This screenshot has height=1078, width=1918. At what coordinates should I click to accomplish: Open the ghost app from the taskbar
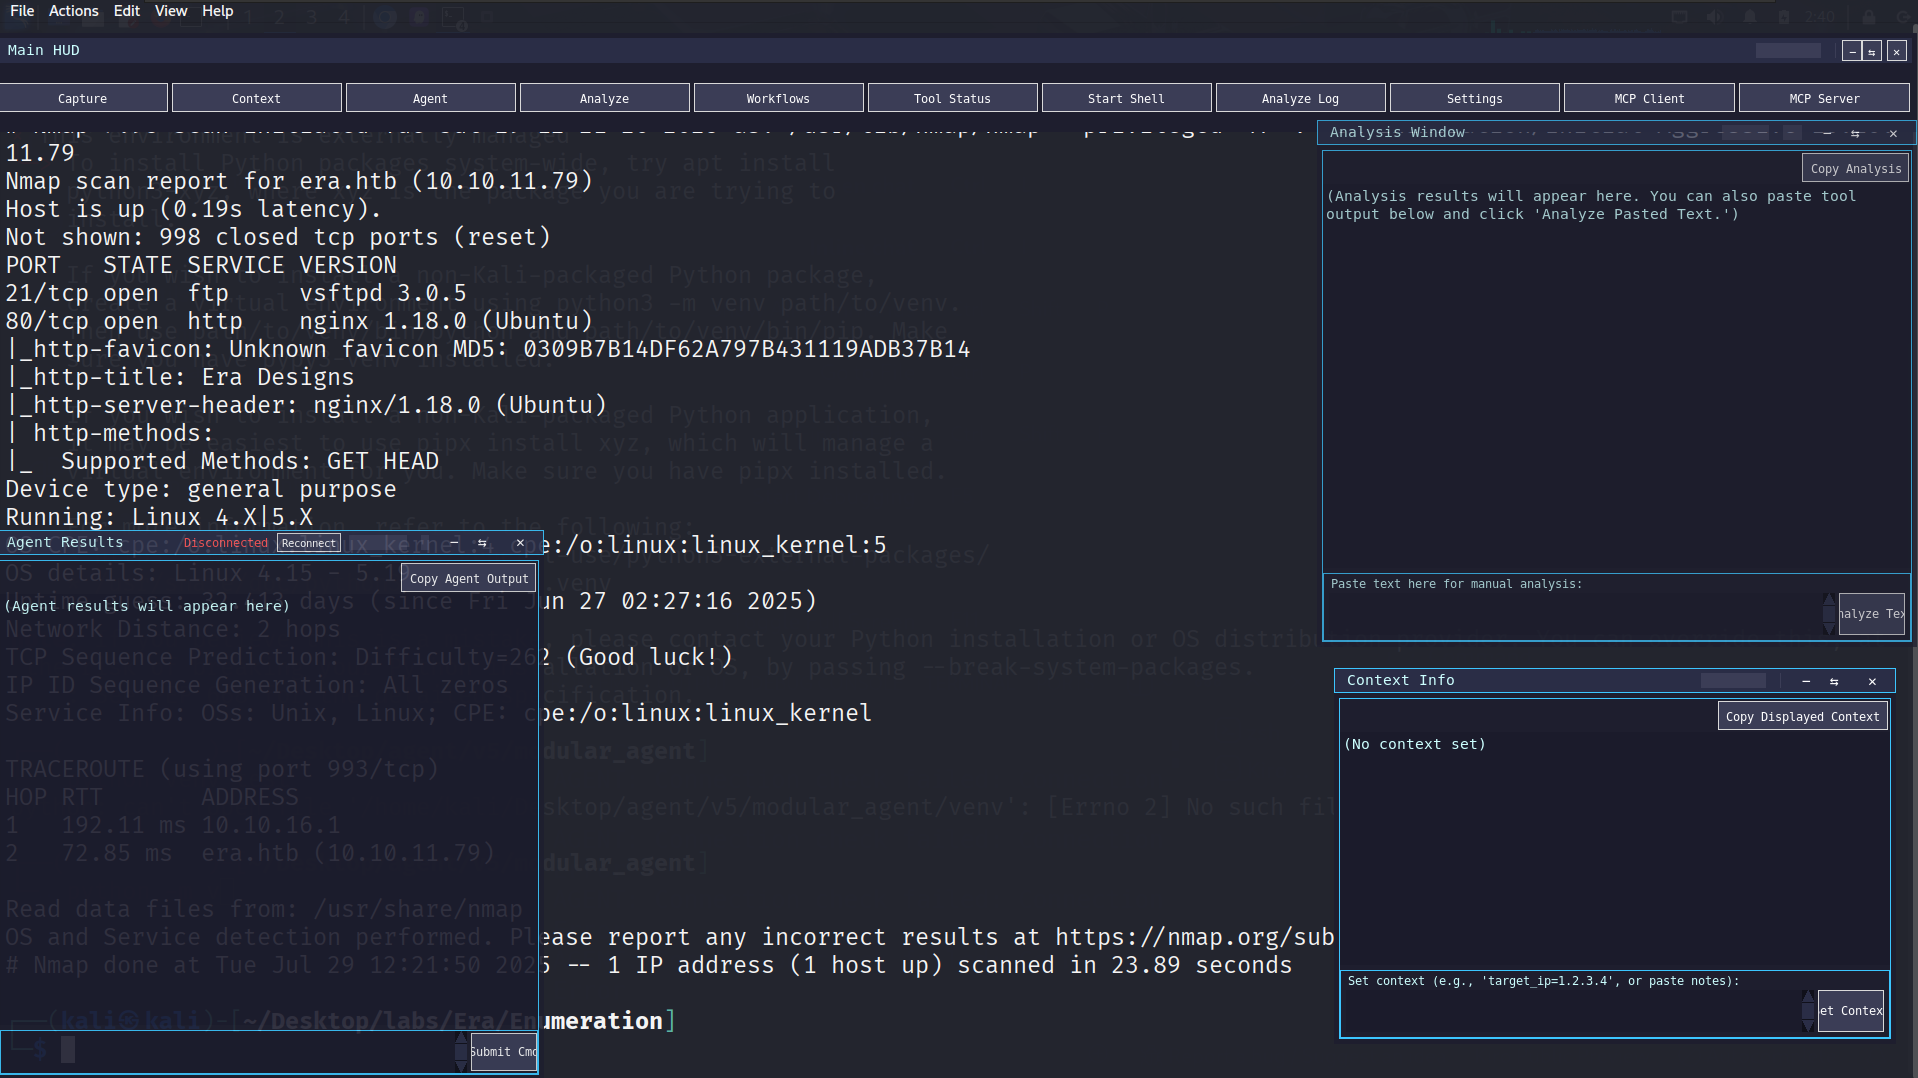point(419,17)
